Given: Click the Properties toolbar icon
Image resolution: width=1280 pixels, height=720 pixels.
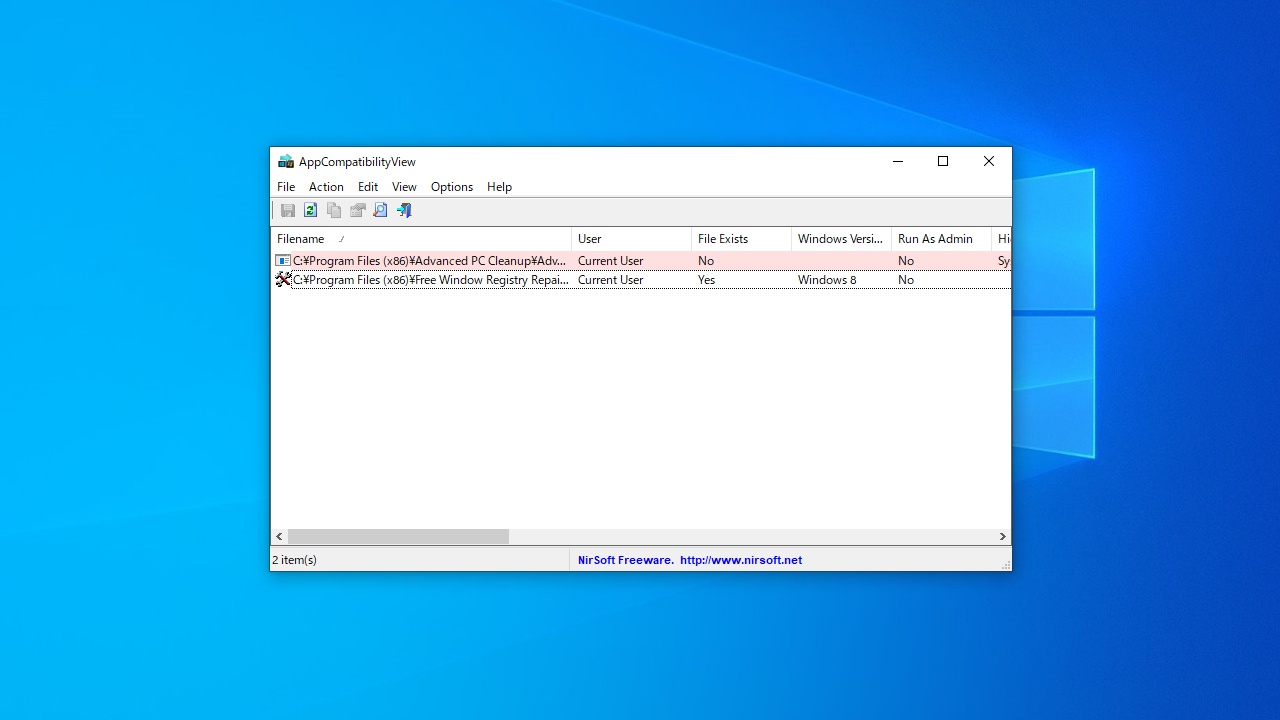Looking at the screenshot, I should click(357, 210).
